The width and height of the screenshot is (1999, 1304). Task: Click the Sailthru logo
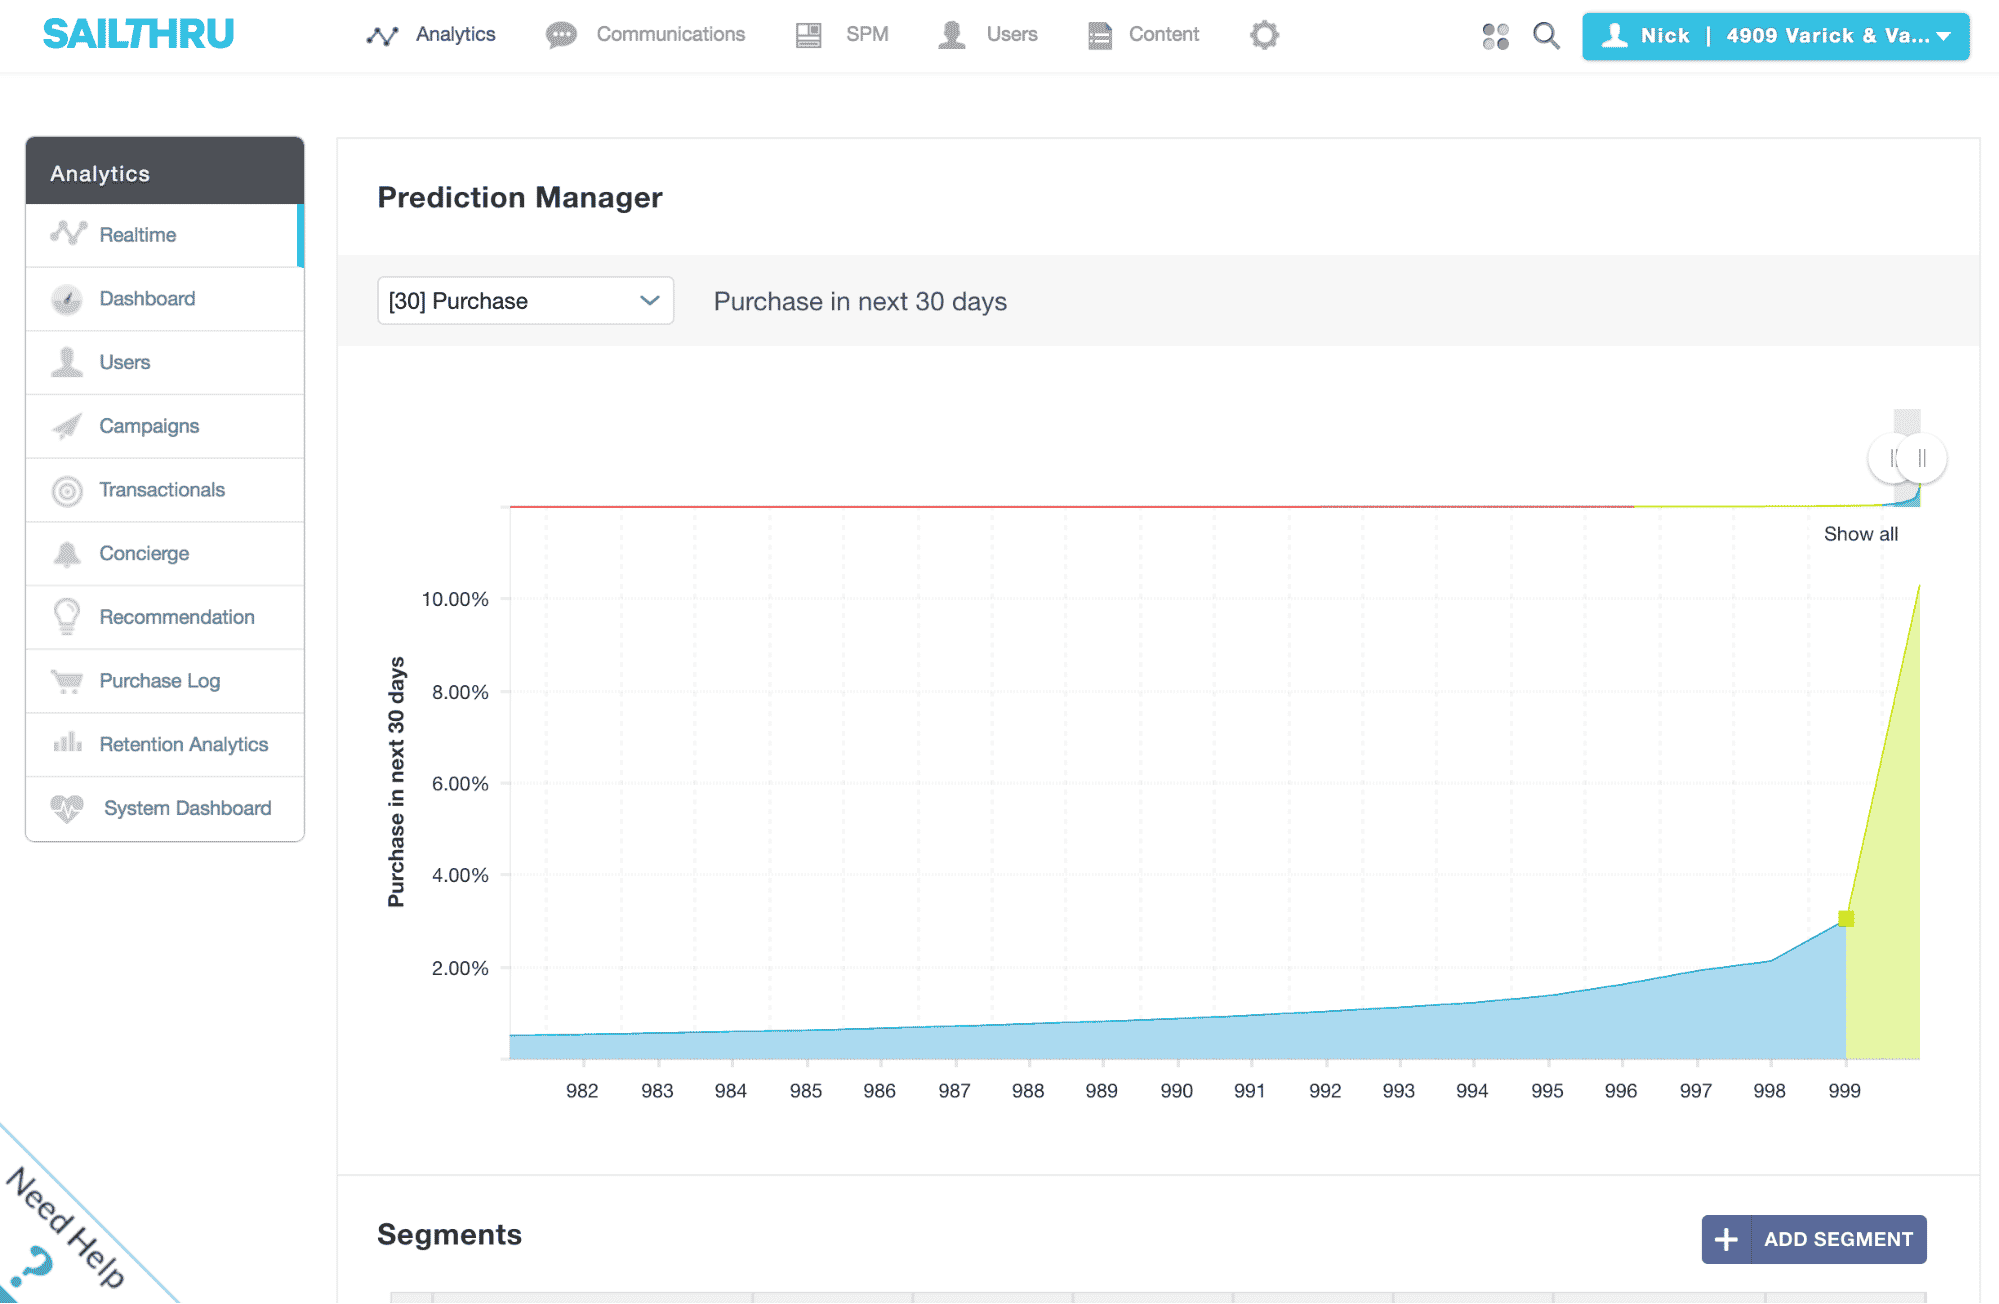coord(138,34)
